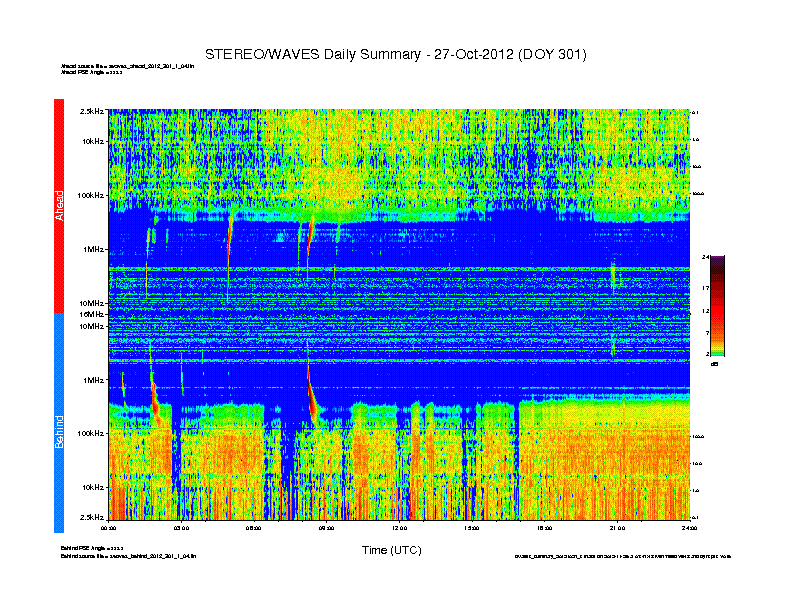Click the 12:00 time axis tick label
The image size is (792, 612).
(399, 528)
